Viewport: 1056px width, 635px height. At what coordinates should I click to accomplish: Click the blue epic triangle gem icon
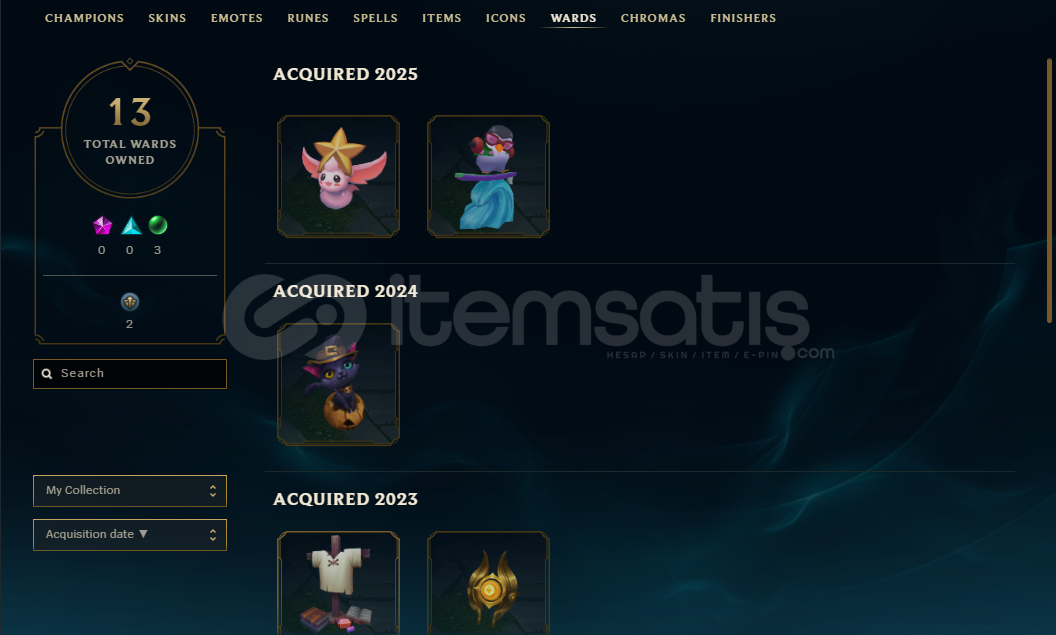click(131, 226)
